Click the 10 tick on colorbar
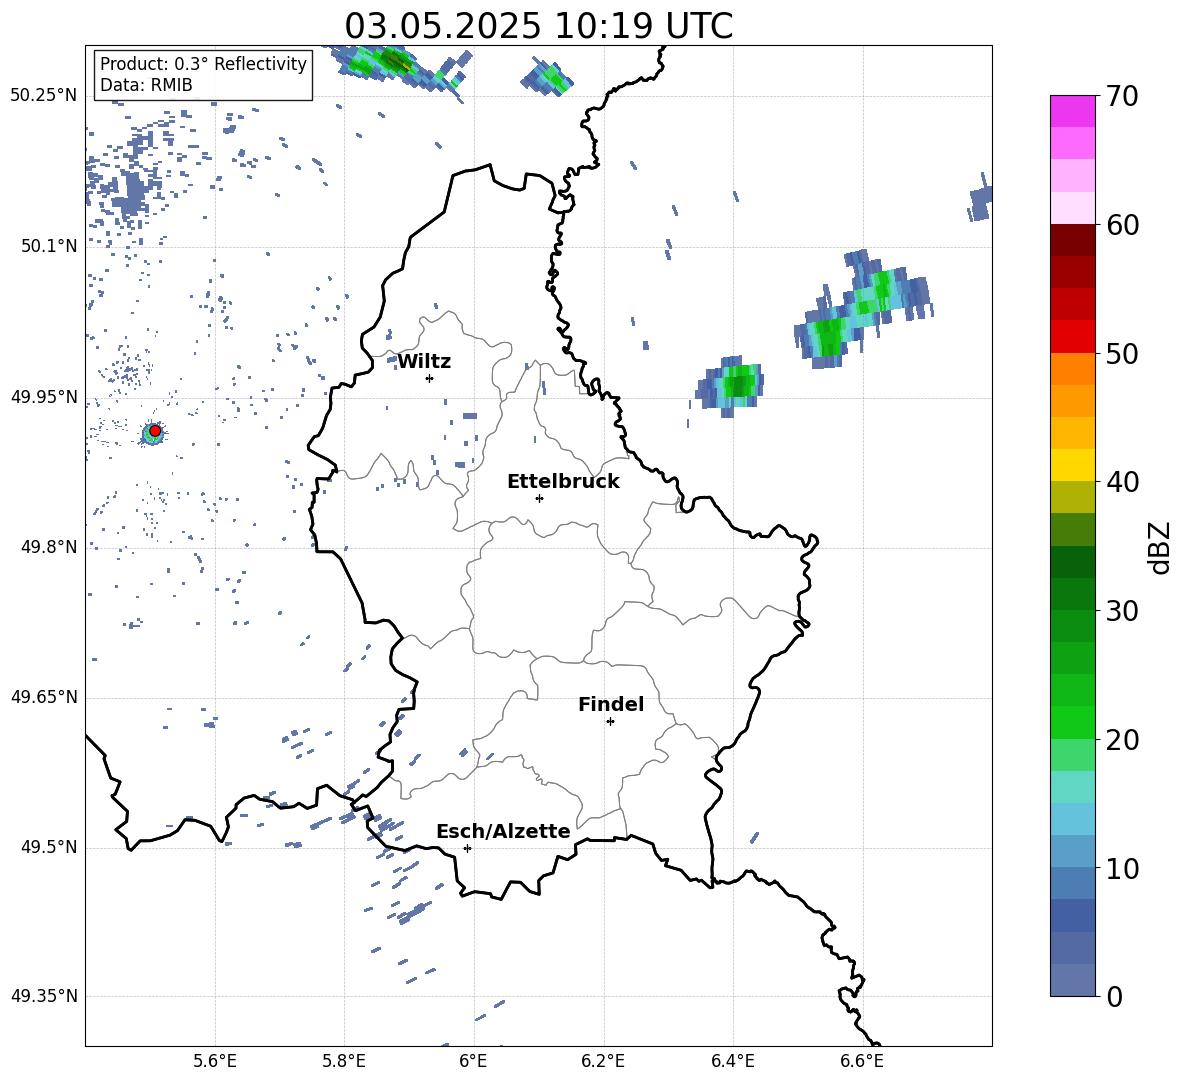 (x=1121, y=868)
